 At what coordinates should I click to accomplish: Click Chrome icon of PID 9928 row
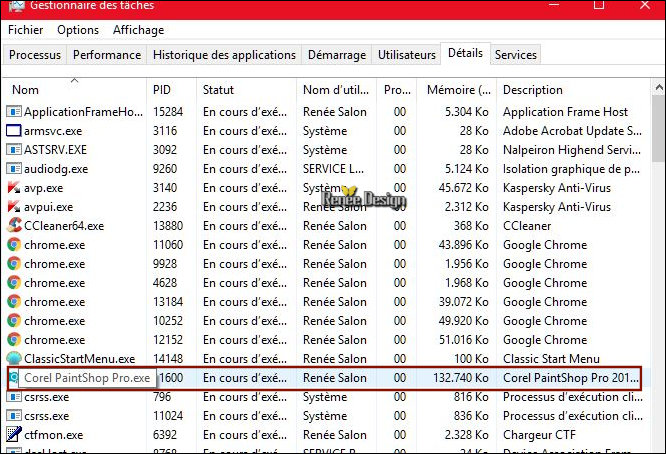coord(14,264)
